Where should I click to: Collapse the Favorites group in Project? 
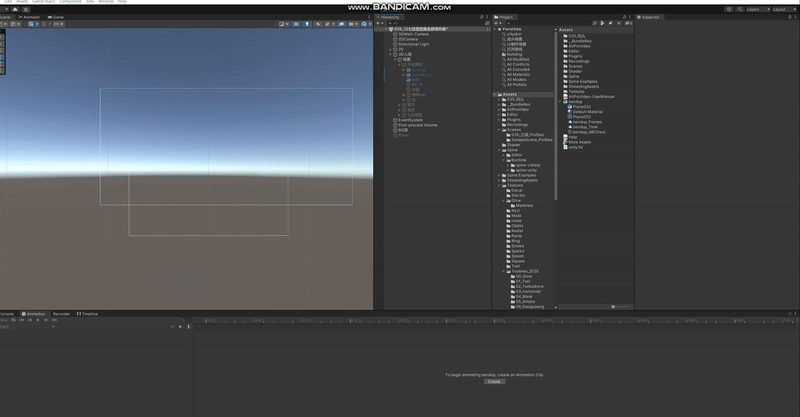[495, 29]
